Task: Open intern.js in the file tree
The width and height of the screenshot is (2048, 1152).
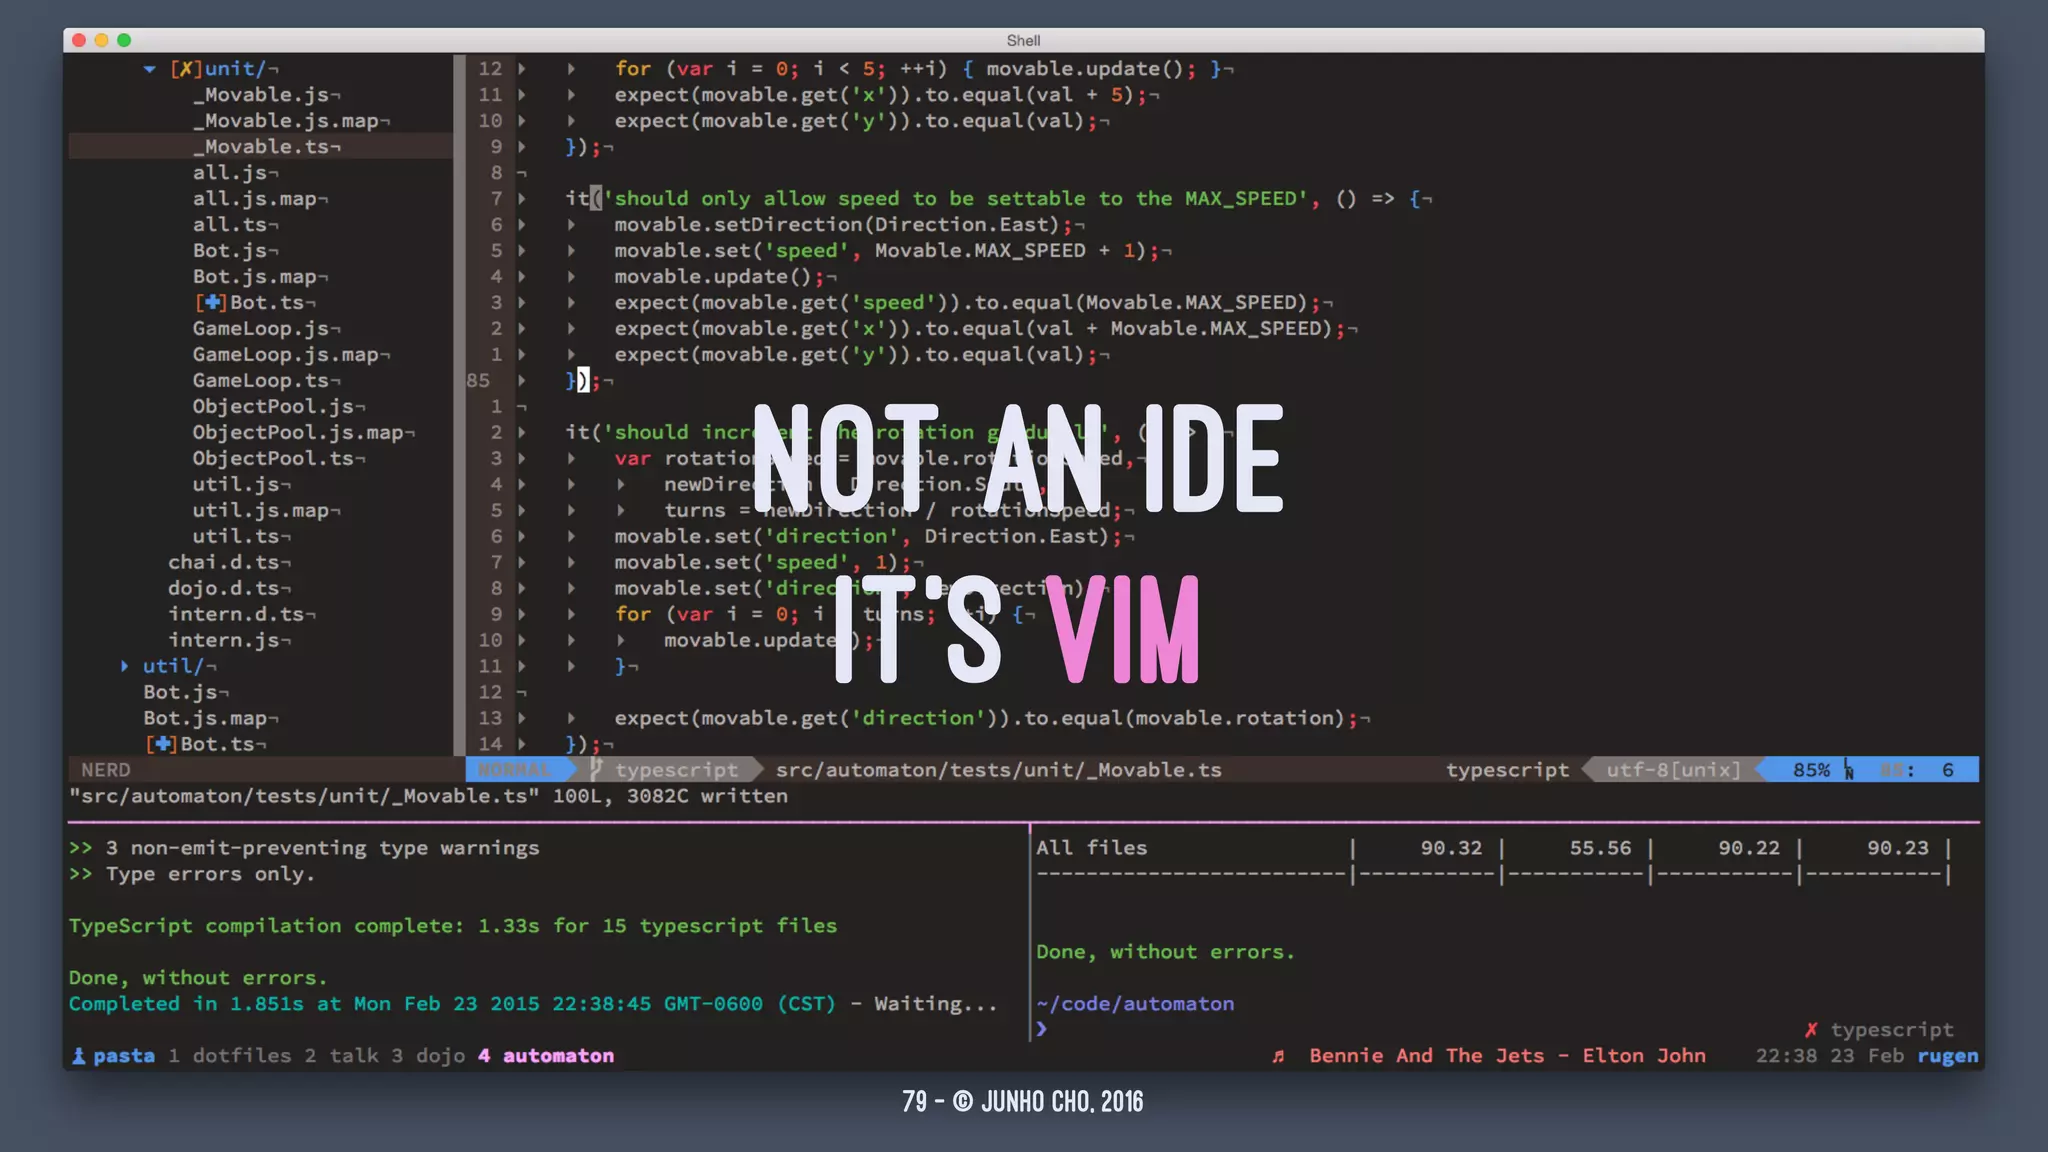Action: pyautogui.click(x=224, y=641)
